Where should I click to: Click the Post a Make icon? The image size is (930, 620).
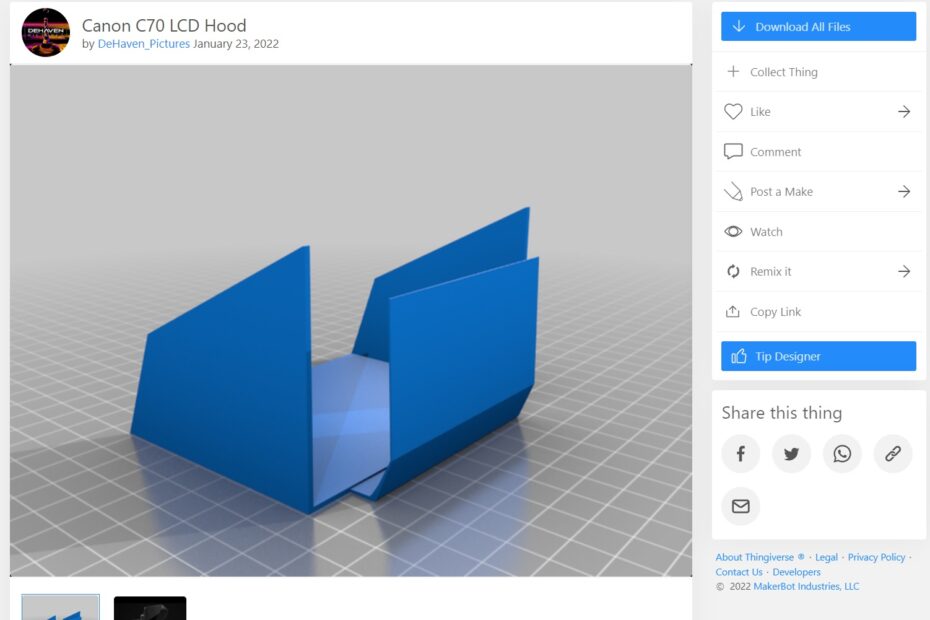[733, 192]
